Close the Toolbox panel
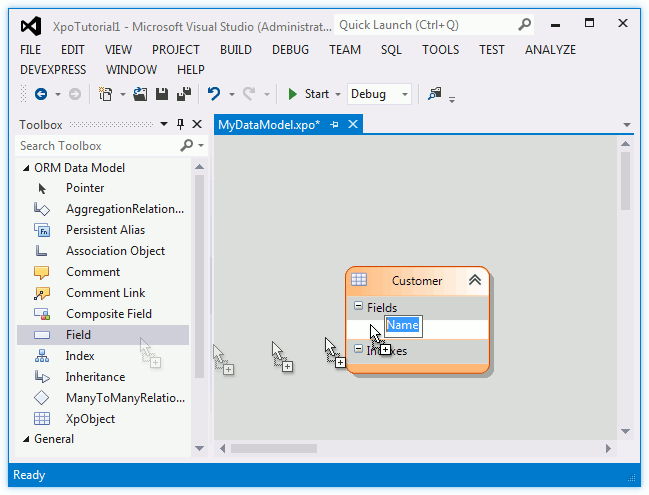The image size is (649, 495). [x=197, y=124]
